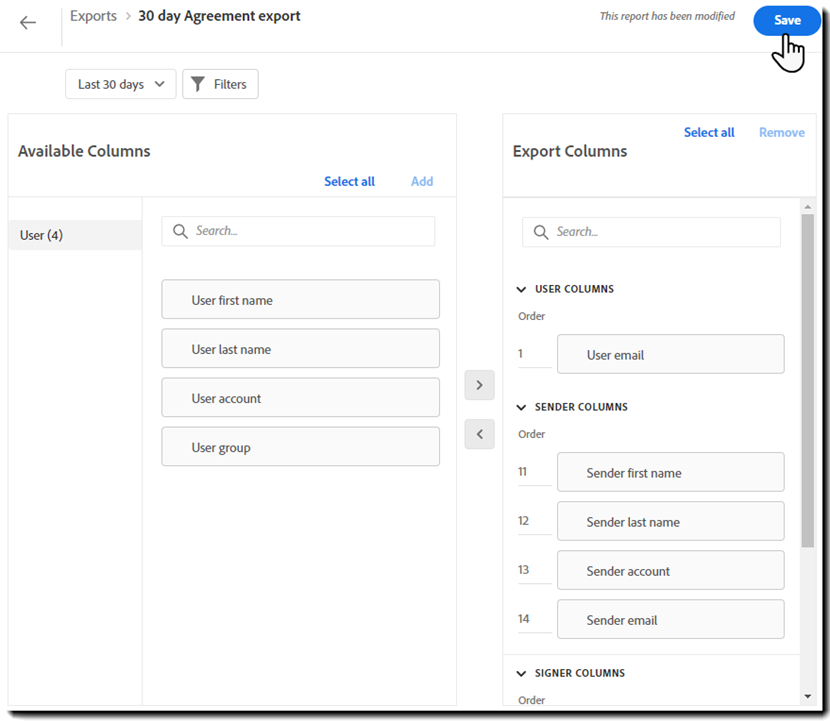Click Select all in Available Columns
This screenshot has width=830, height=722.
(x=349, y=181)
